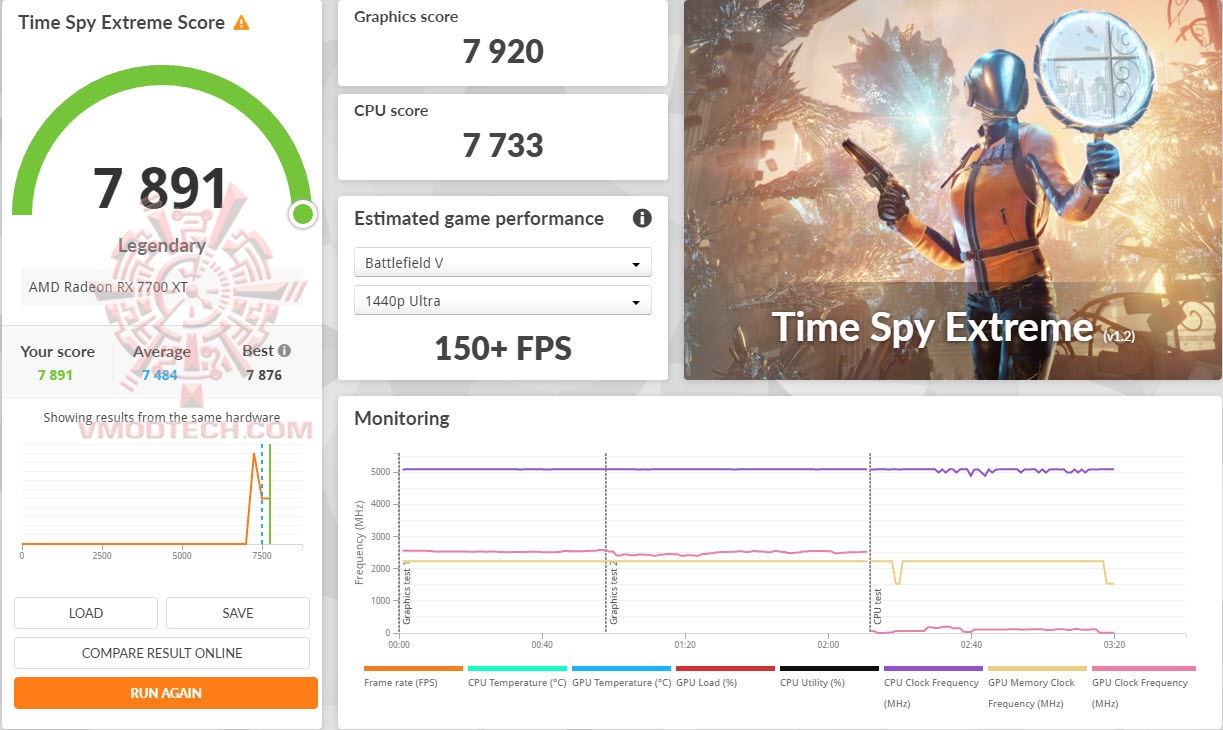Click the main score 7 891 in the gauge
This screenshot has width=1223, height=730.
(161, 188)
